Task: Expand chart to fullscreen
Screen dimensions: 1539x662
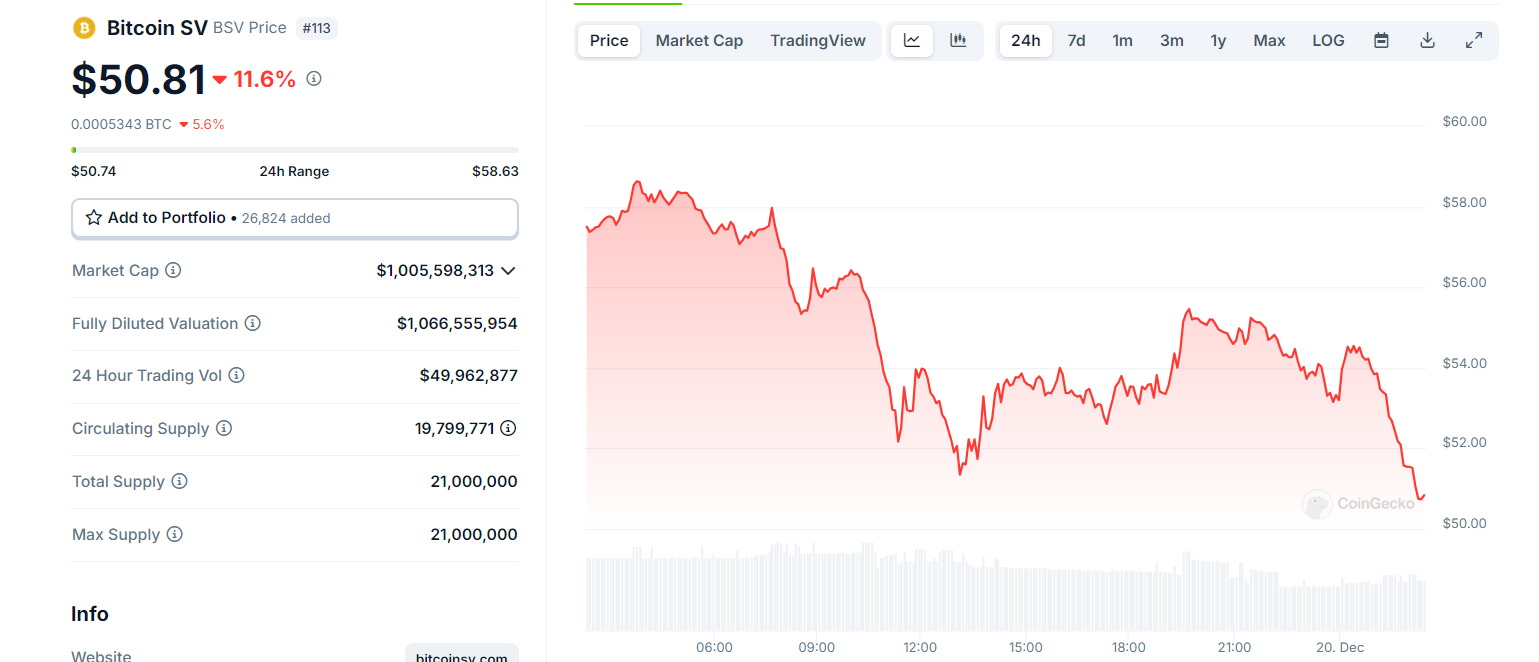Action: point(1474,41)
